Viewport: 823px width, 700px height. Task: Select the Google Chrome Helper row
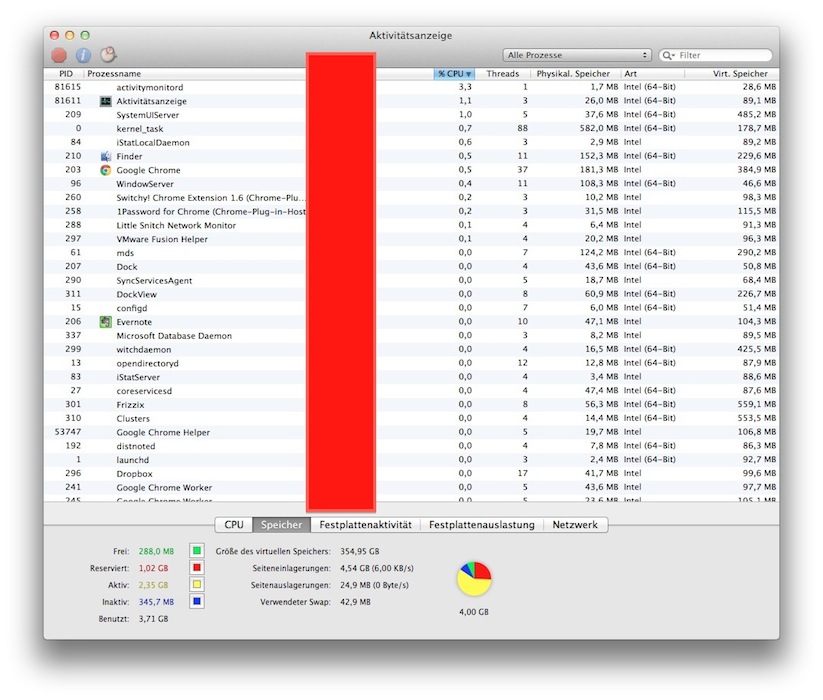coord(412,432)
